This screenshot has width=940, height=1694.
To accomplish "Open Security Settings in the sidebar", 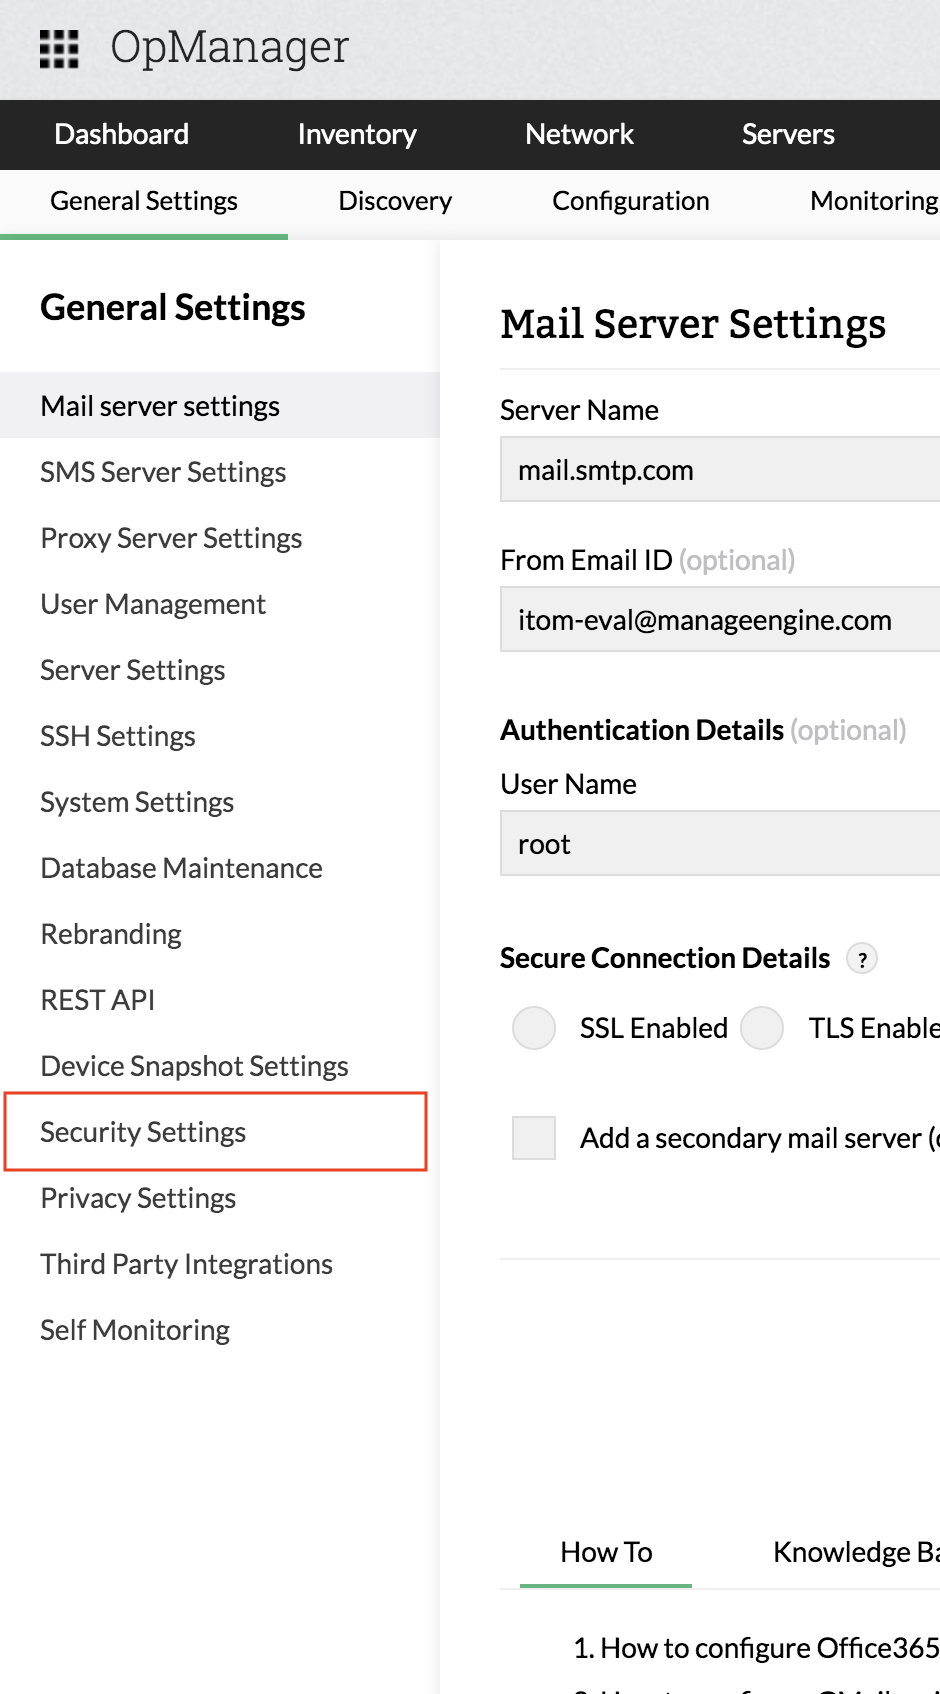I will pyautogui.click(x=143, y=1132).
